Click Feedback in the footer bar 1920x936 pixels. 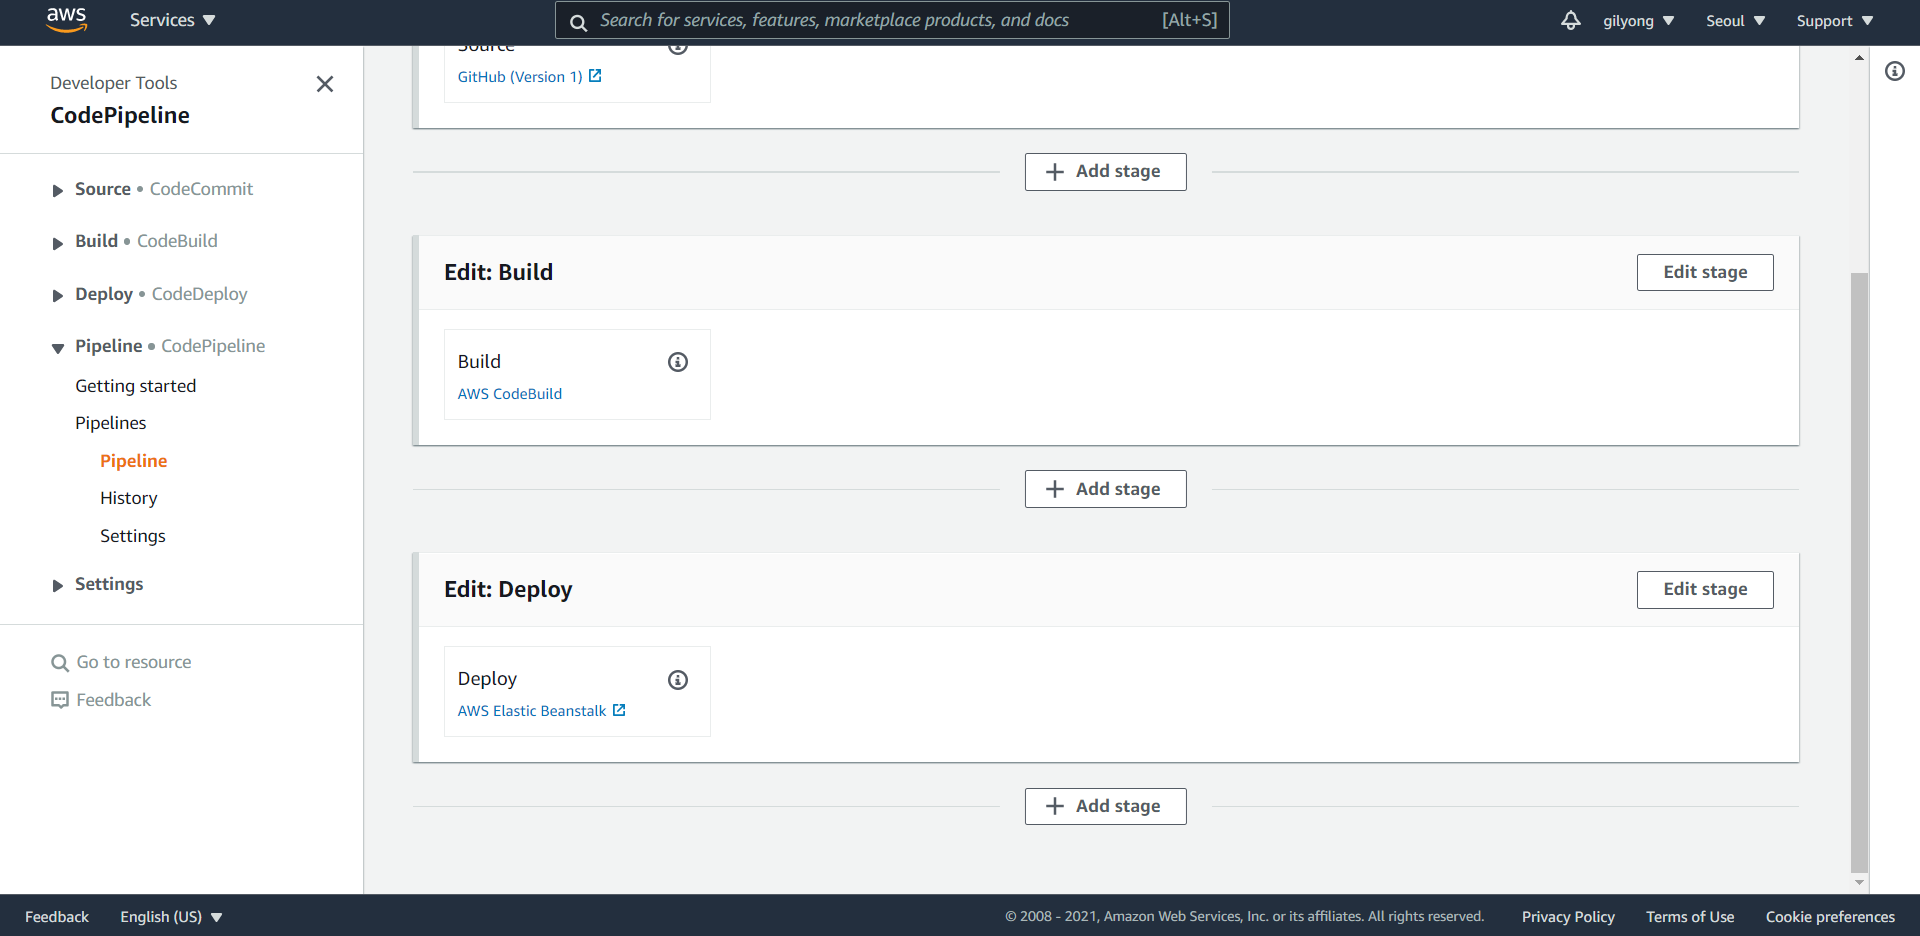[x=57, y=917]
